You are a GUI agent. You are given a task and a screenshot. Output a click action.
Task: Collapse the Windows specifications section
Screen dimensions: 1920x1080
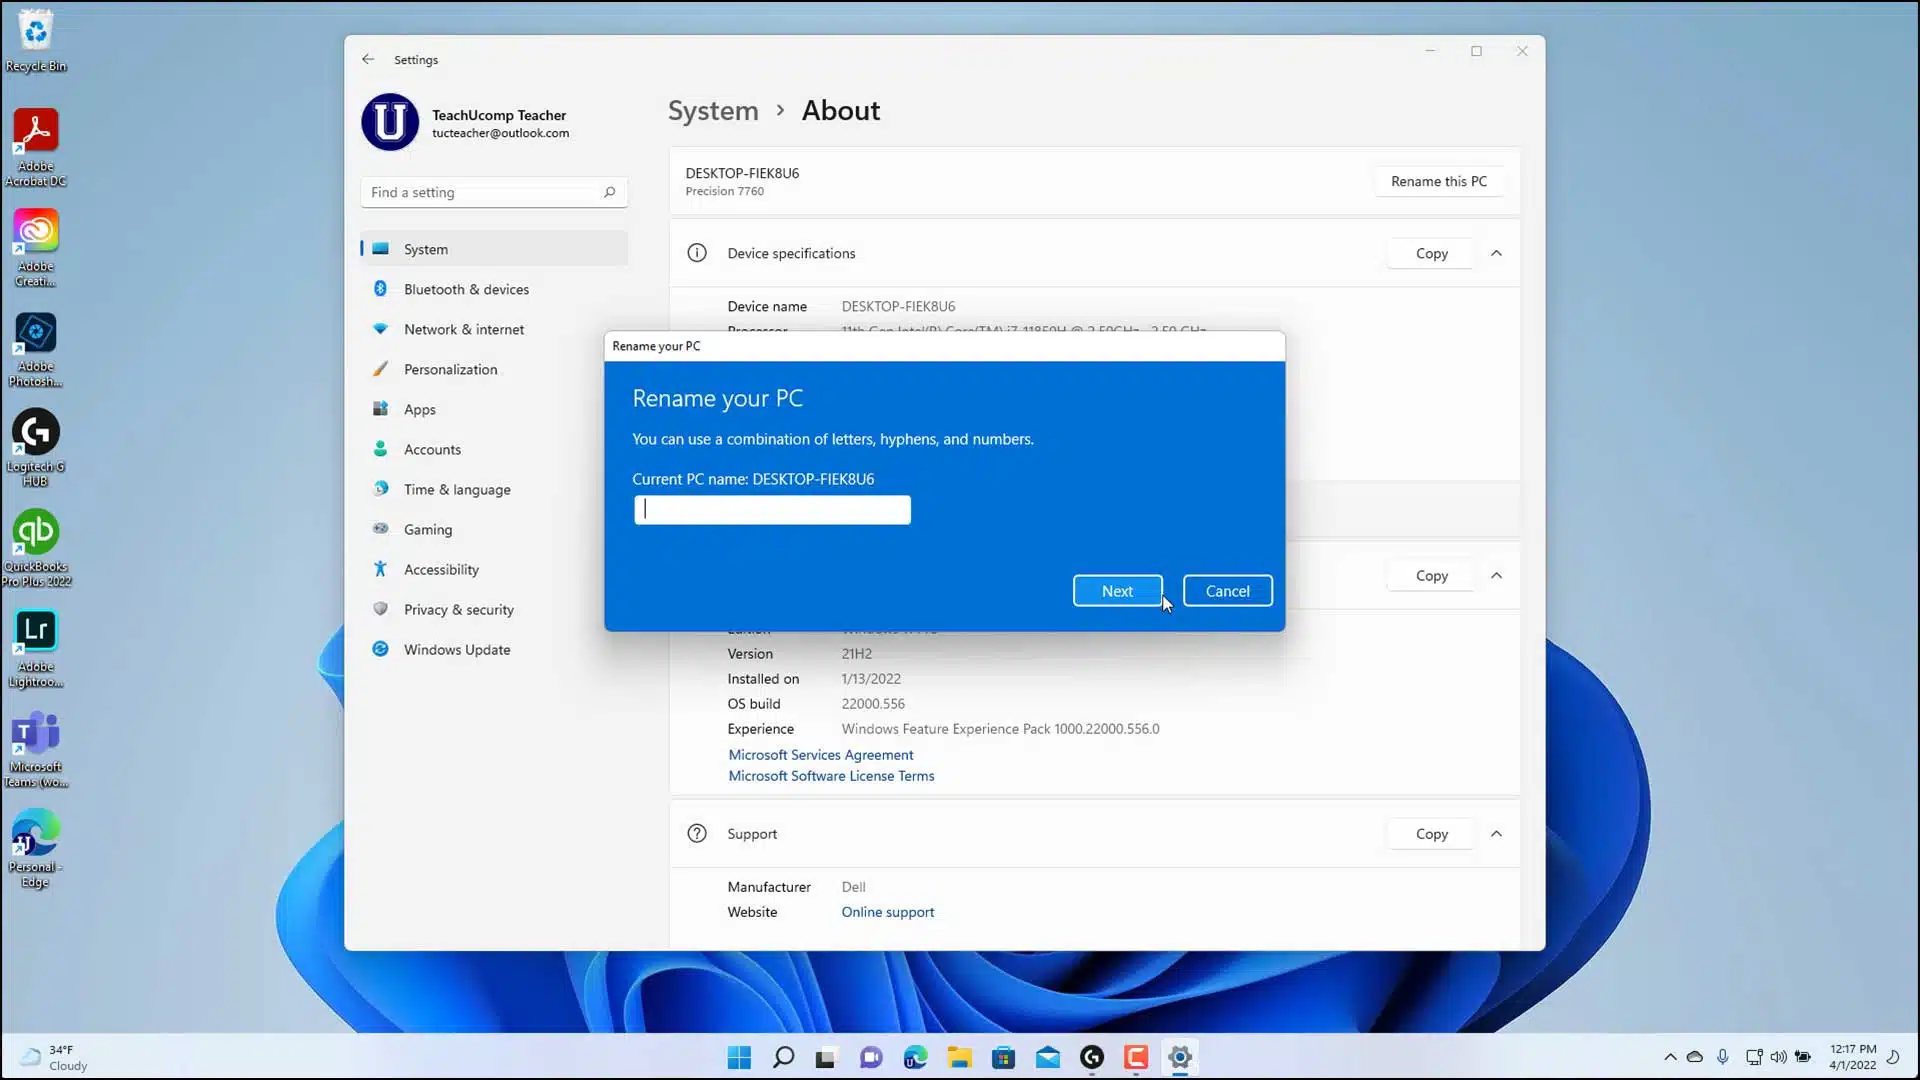(x=1497, y=575)
